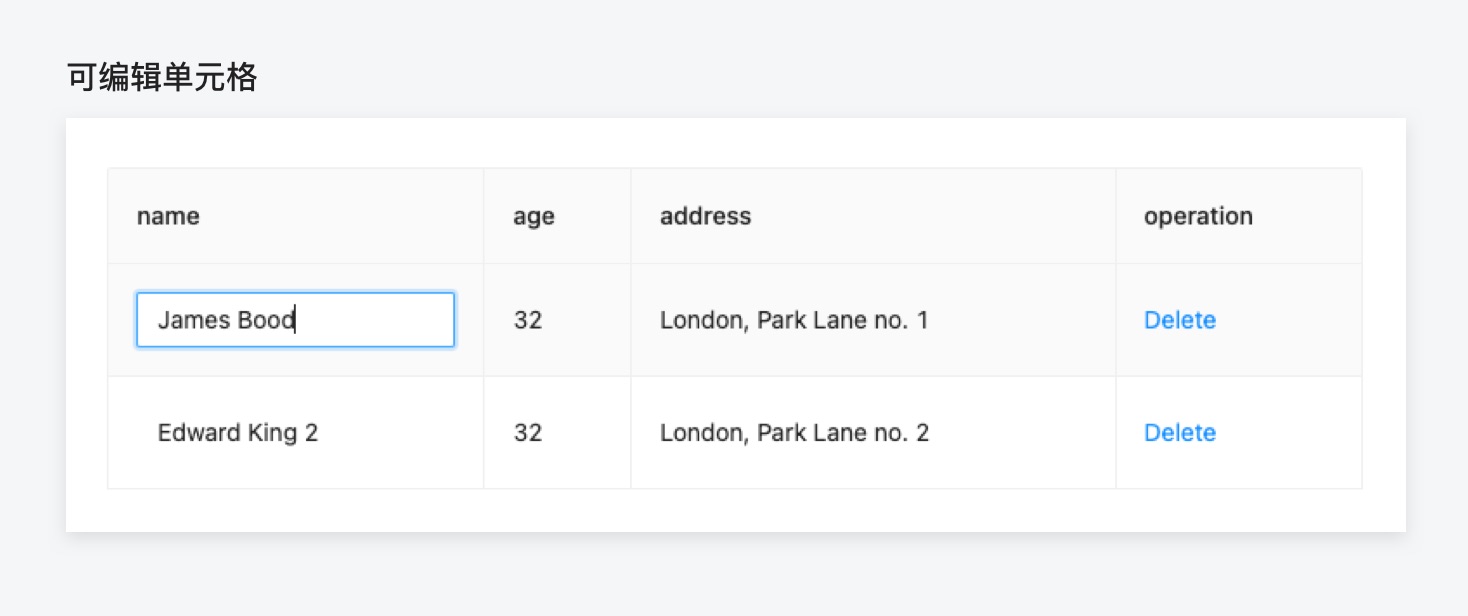The image size is (1468, 616).
Task: Select the "London, Park Lane no. 2" cell
Action: coord(794,433)
